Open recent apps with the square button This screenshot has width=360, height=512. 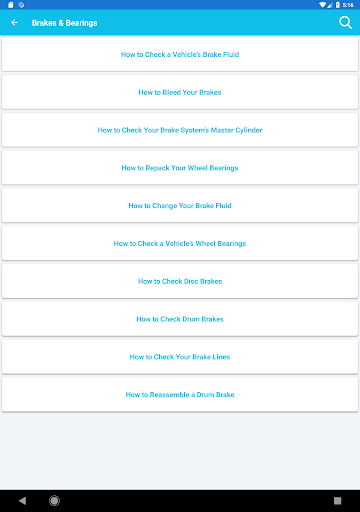tap(337, 501)
